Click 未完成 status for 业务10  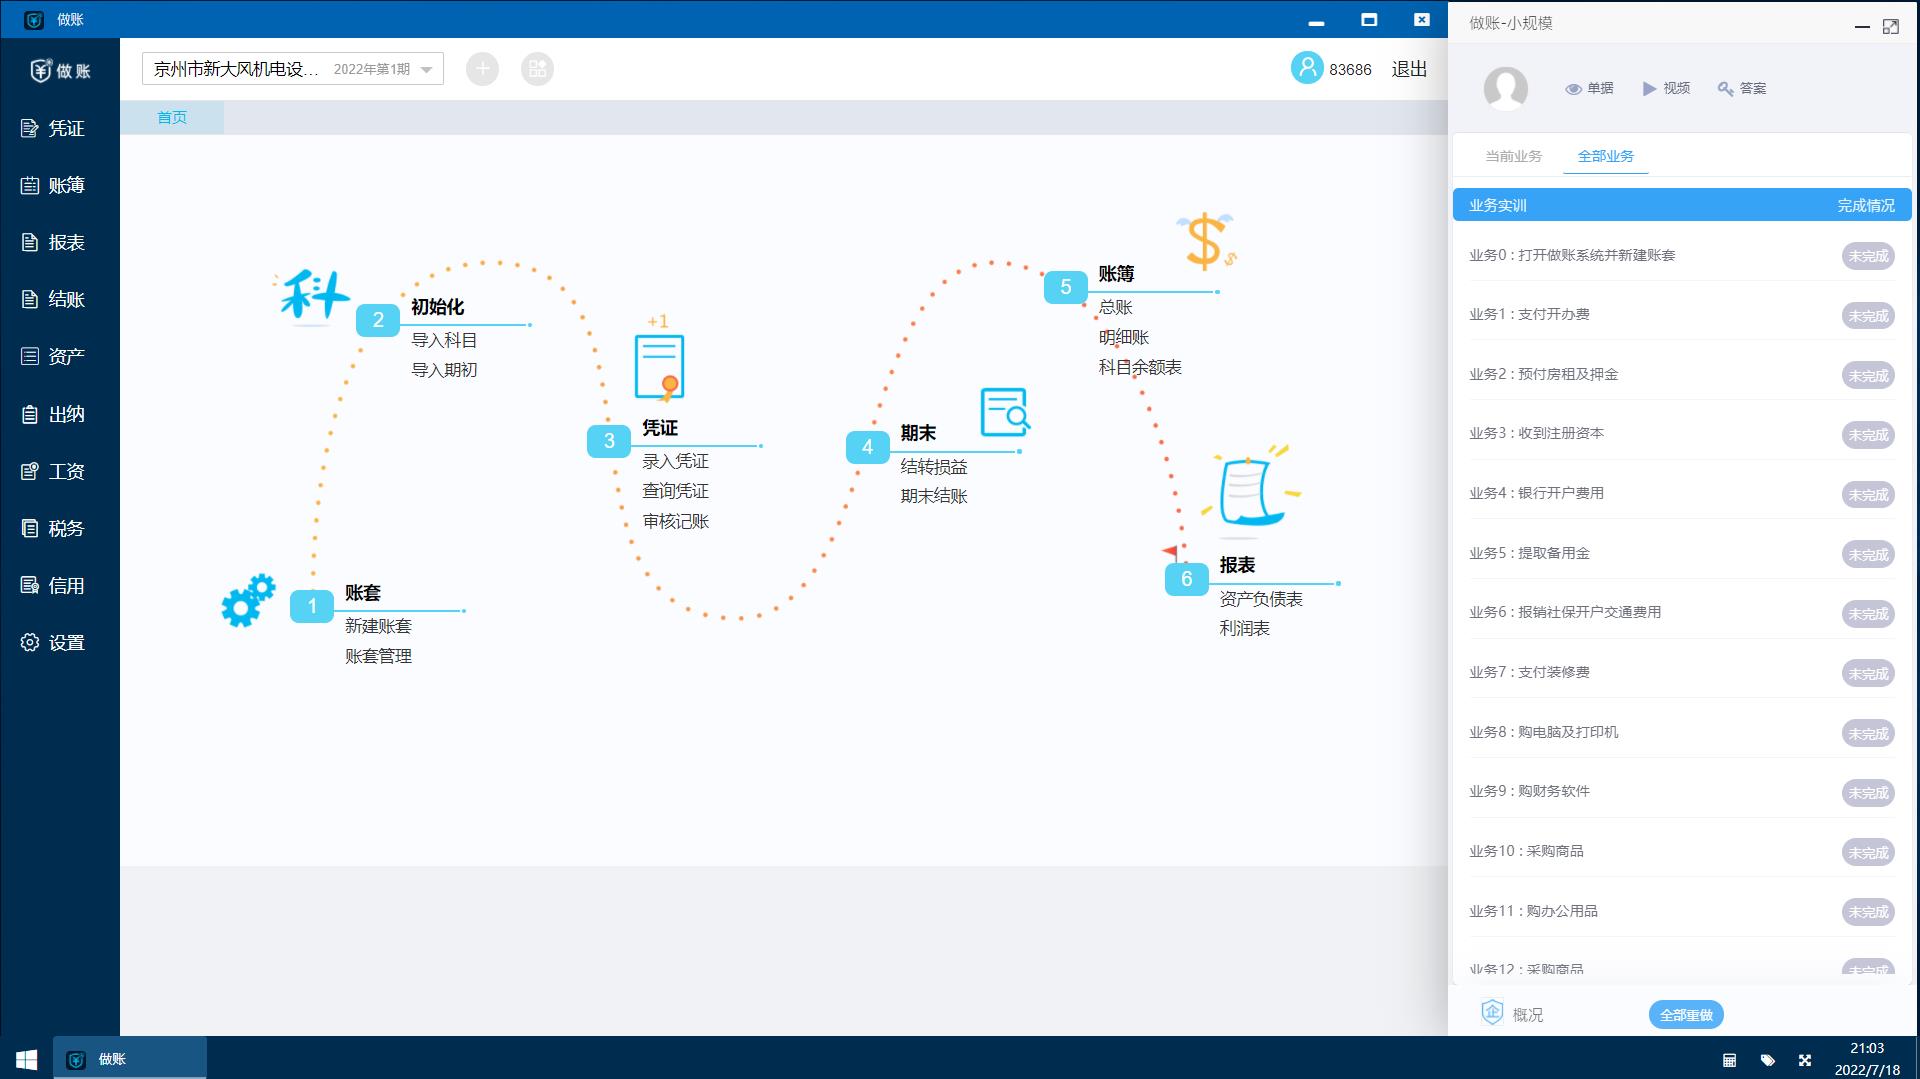(x=1868, y=853)
